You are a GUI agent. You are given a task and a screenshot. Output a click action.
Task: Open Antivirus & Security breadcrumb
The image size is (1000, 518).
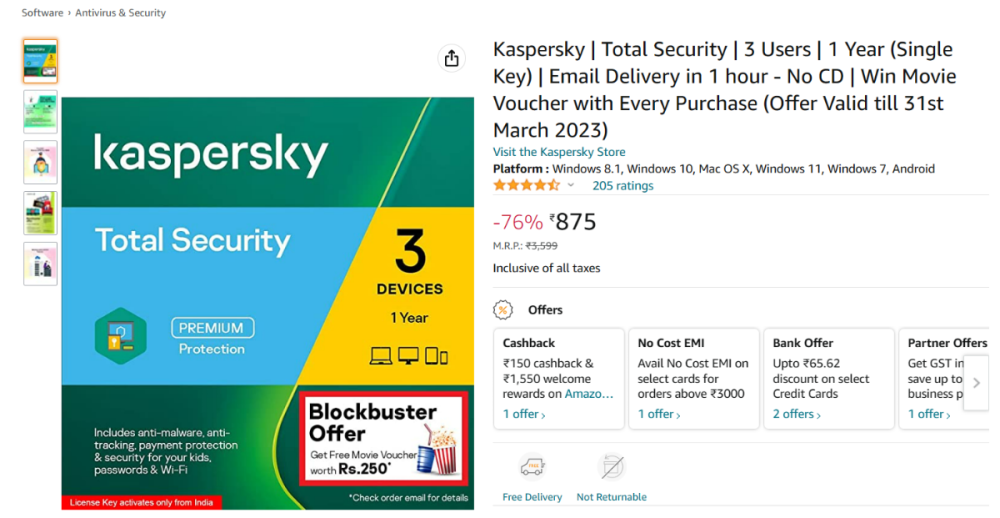click(121, 13)
